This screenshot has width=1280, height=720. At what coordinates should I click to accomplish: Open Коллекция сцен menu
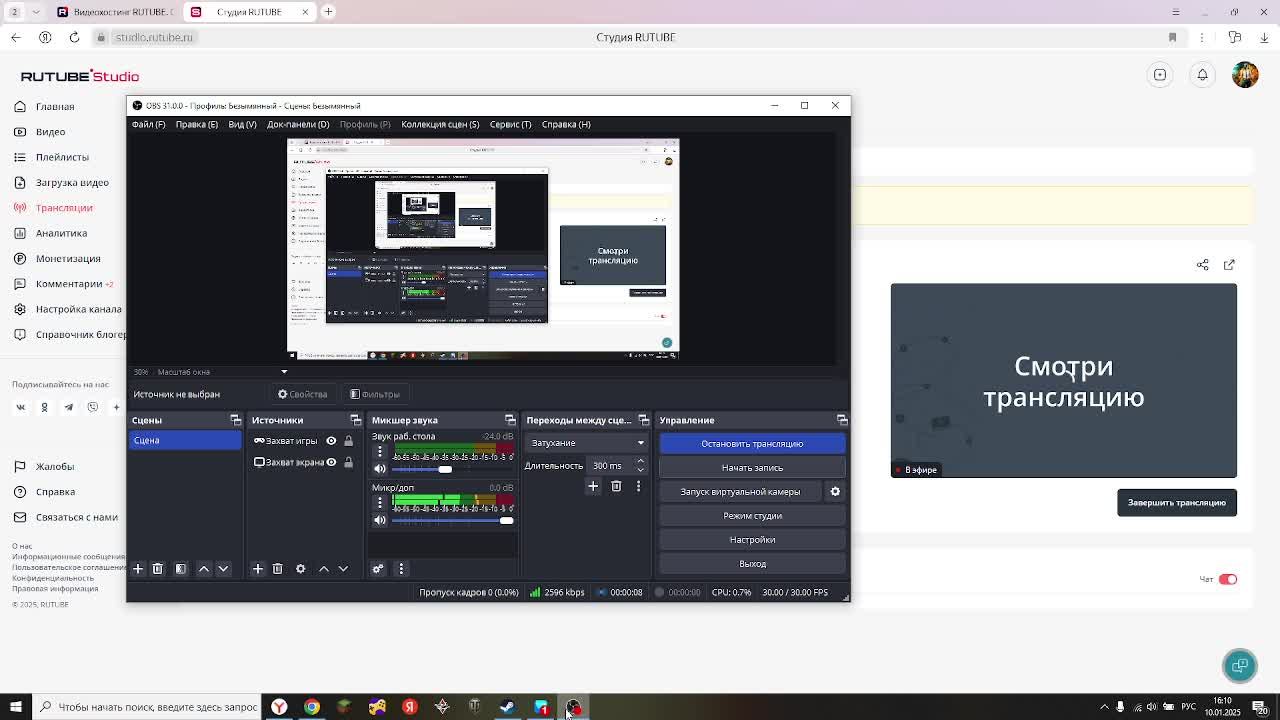pyautogui.click(x=440, y=124)
